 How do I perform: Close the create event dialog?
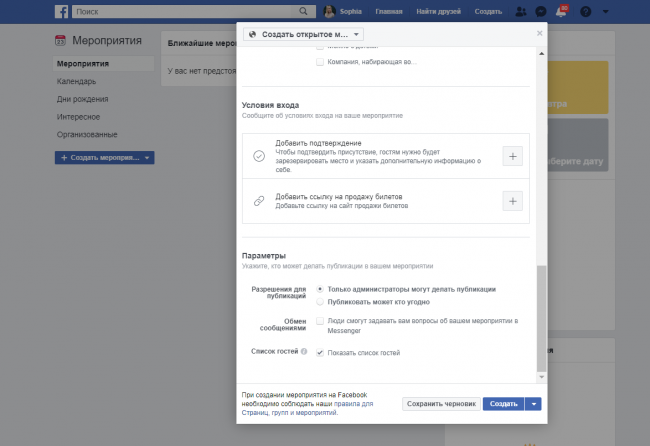pyautogui.click(x=540, y=33)
